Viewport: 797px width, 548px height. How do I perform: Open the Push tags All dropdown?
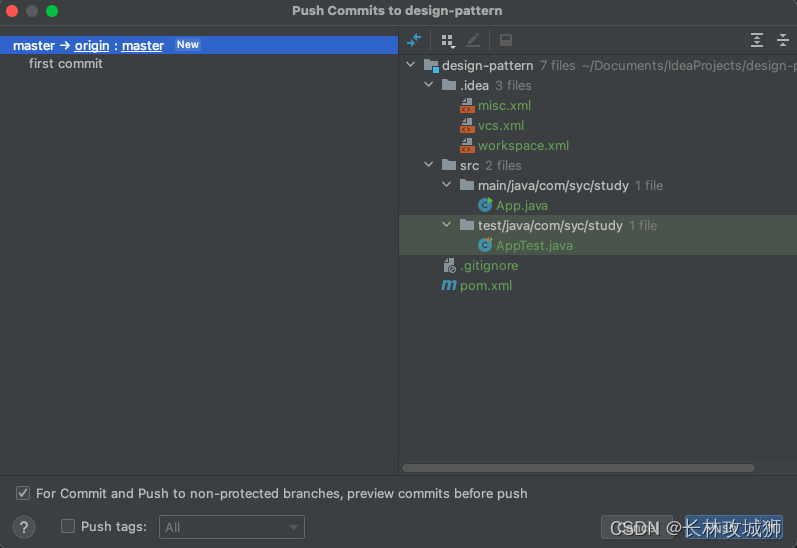pos(232,527)
